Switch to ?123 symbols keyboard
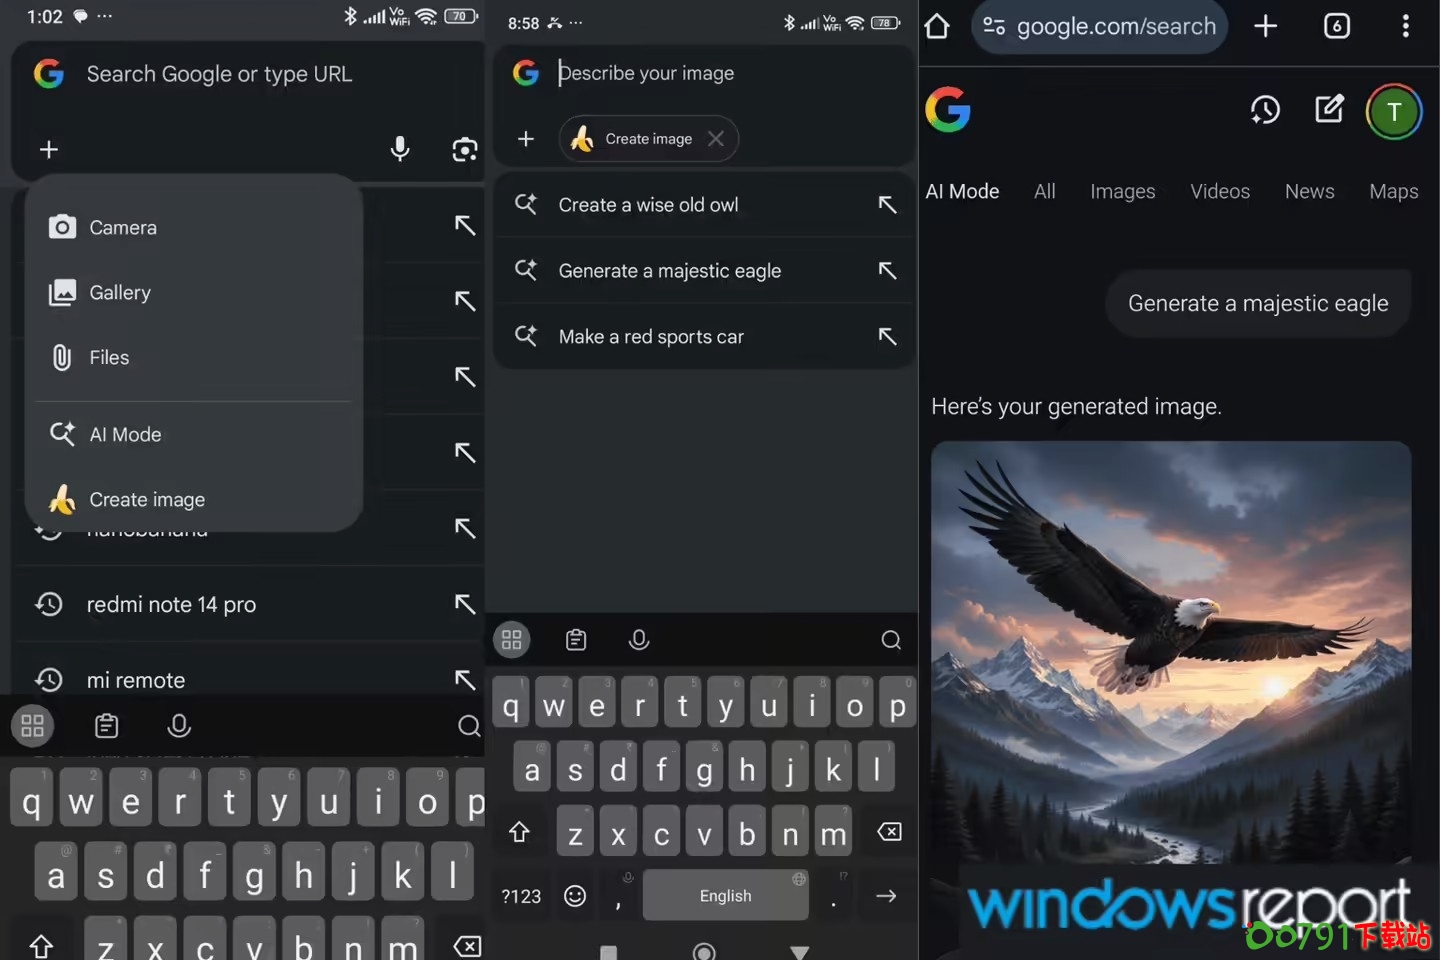The image size is (1440, 960). pyautogui.click(x=521, y=896)
